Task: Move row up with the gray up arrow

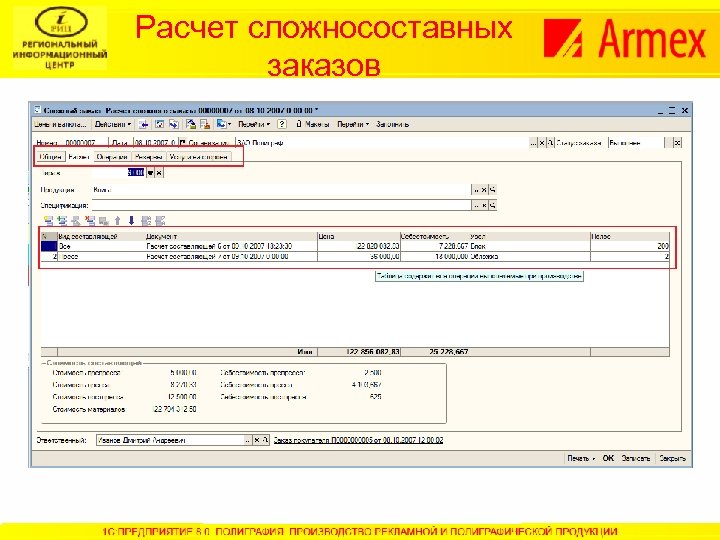Action: (118, 221)
